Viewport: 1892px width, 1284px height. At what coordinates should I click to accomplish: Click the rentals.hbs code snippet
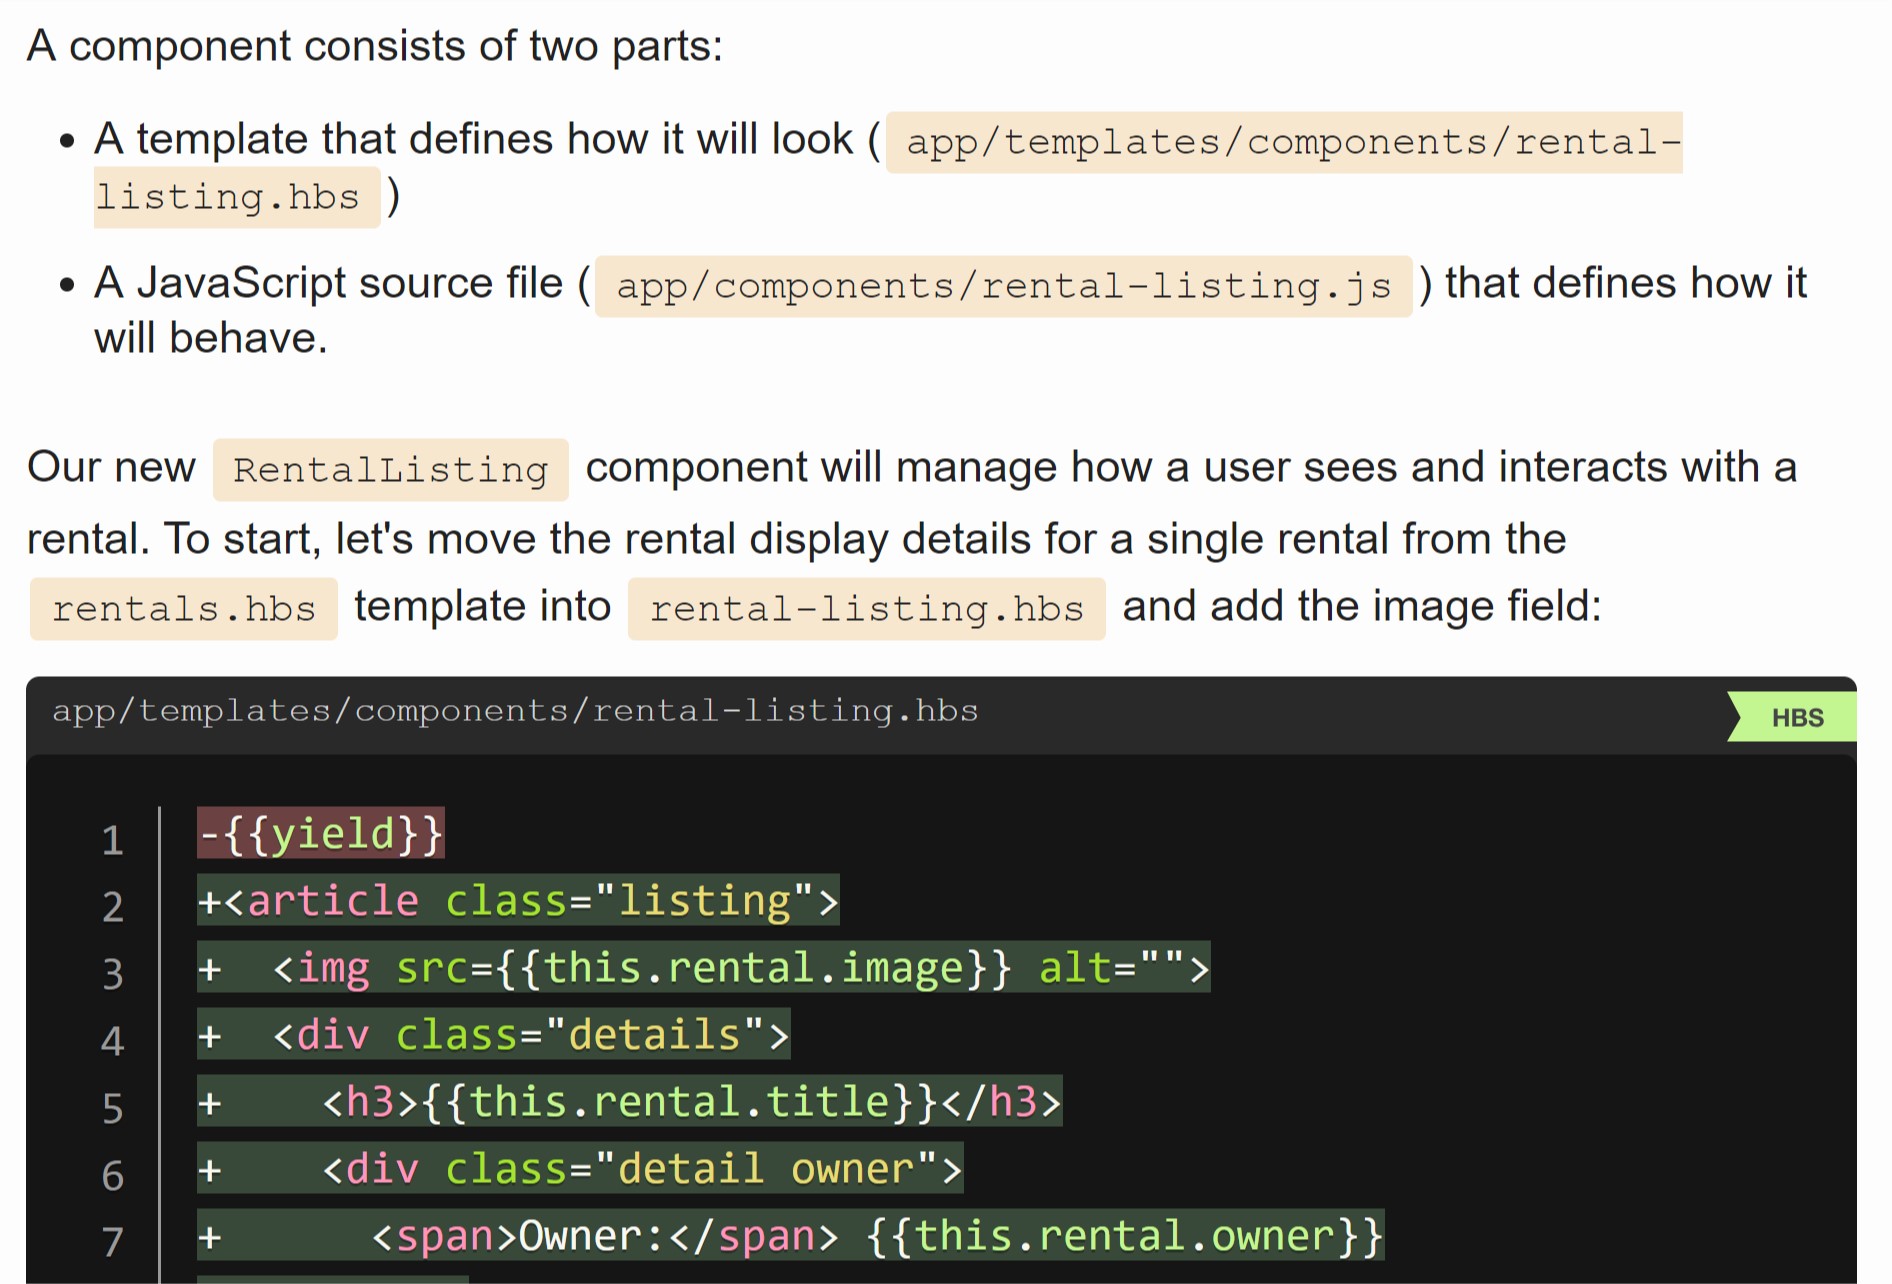(x=184, y=607)
